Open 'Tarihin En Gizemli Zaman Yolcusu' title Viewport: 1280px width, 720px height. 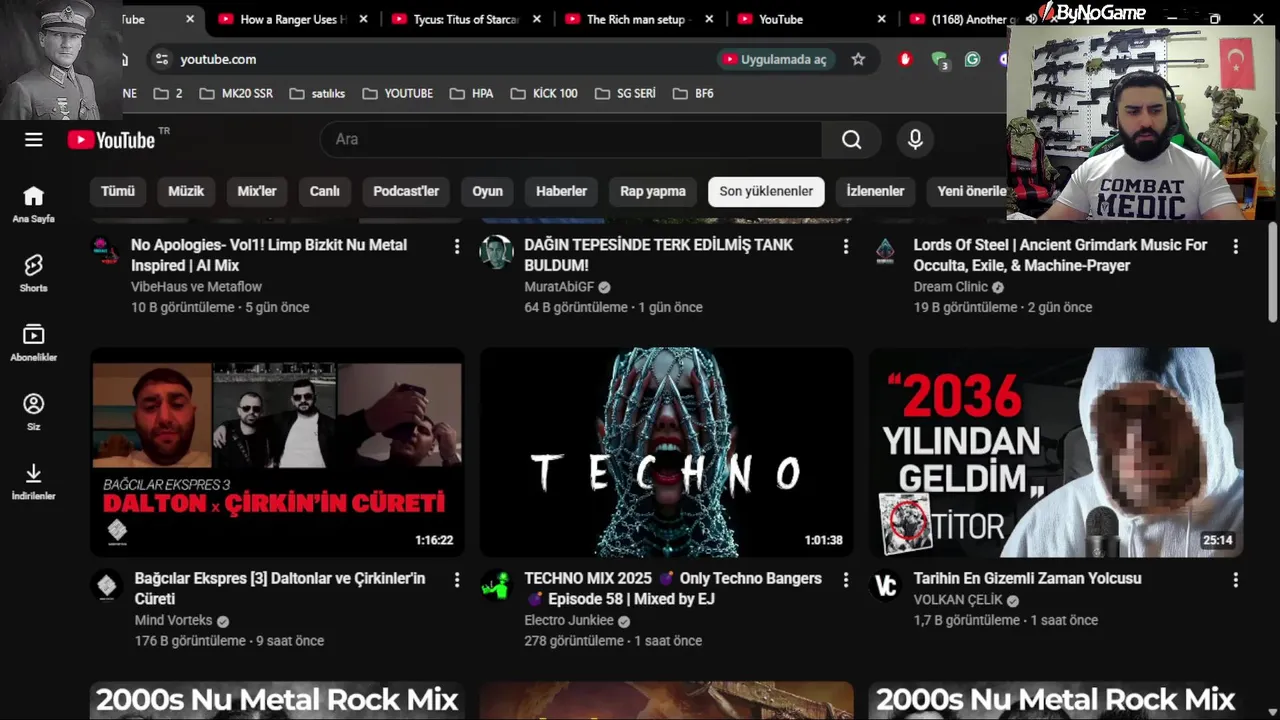click(x=1027, y=578)
